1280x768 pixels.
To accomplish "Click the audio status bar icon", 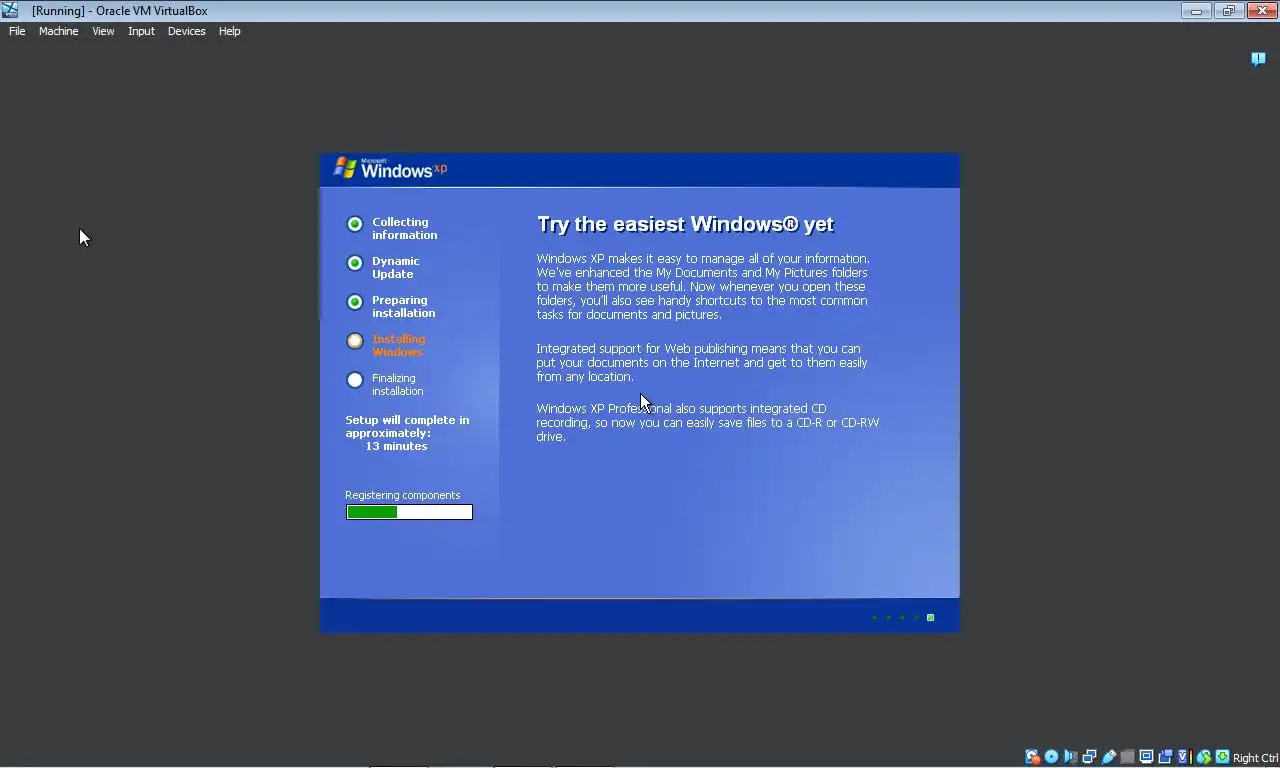I will click(1070, 757).
